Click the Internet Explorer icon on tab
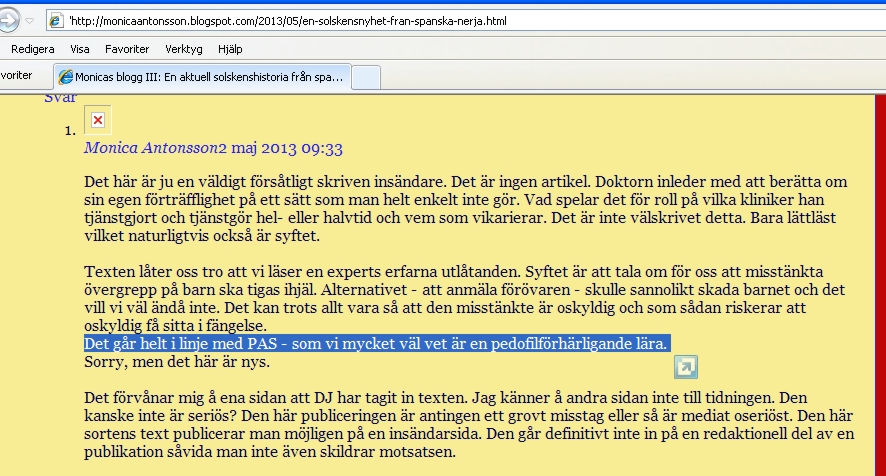Screen dimensions: 886x476 coord(66,77)
